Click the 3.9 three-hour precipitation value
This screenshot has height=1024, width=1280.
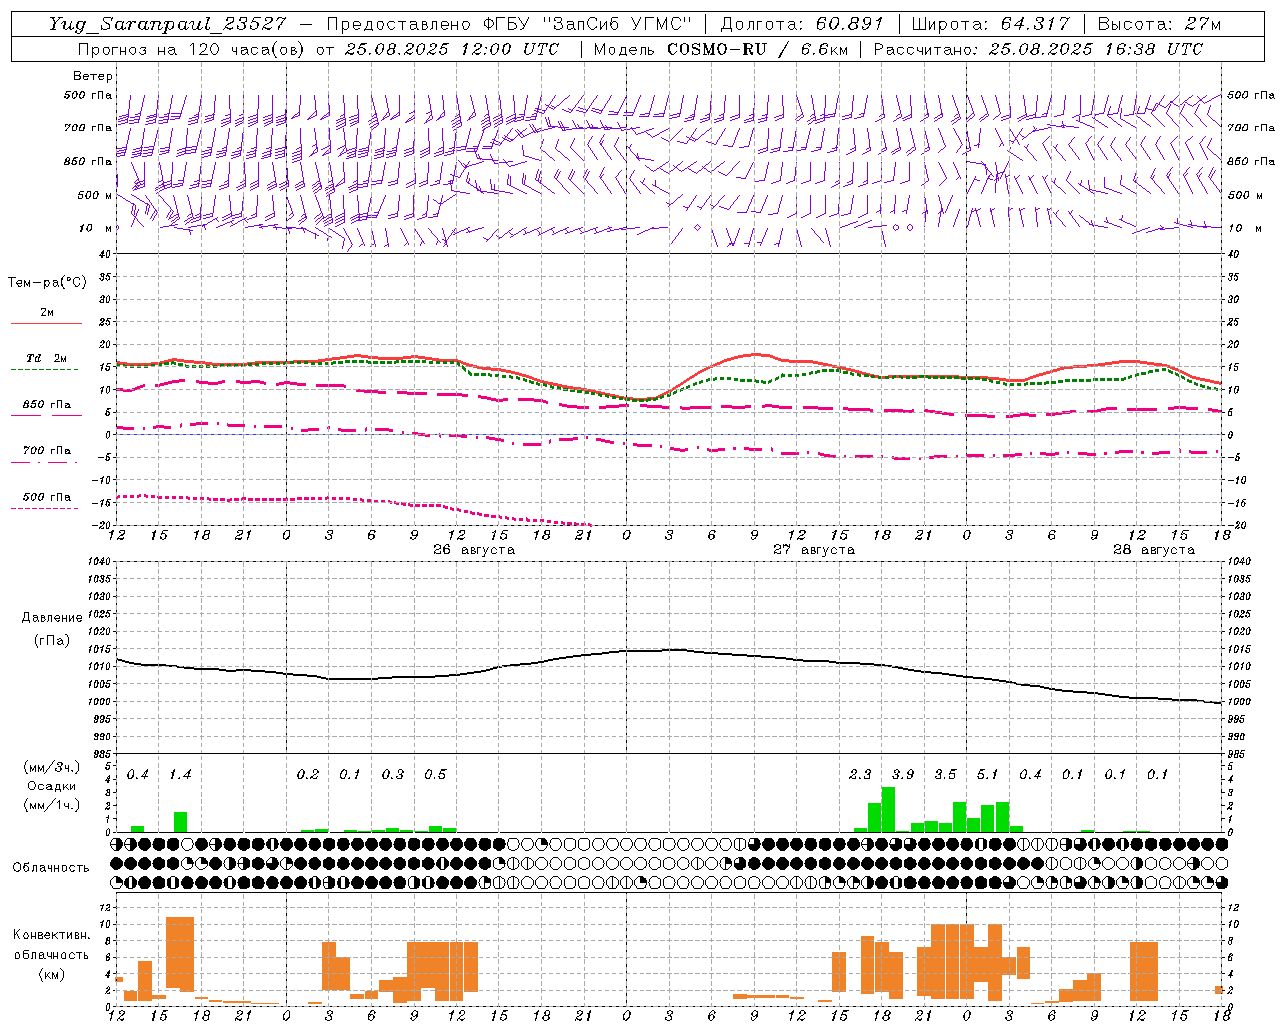click(903, 775)
